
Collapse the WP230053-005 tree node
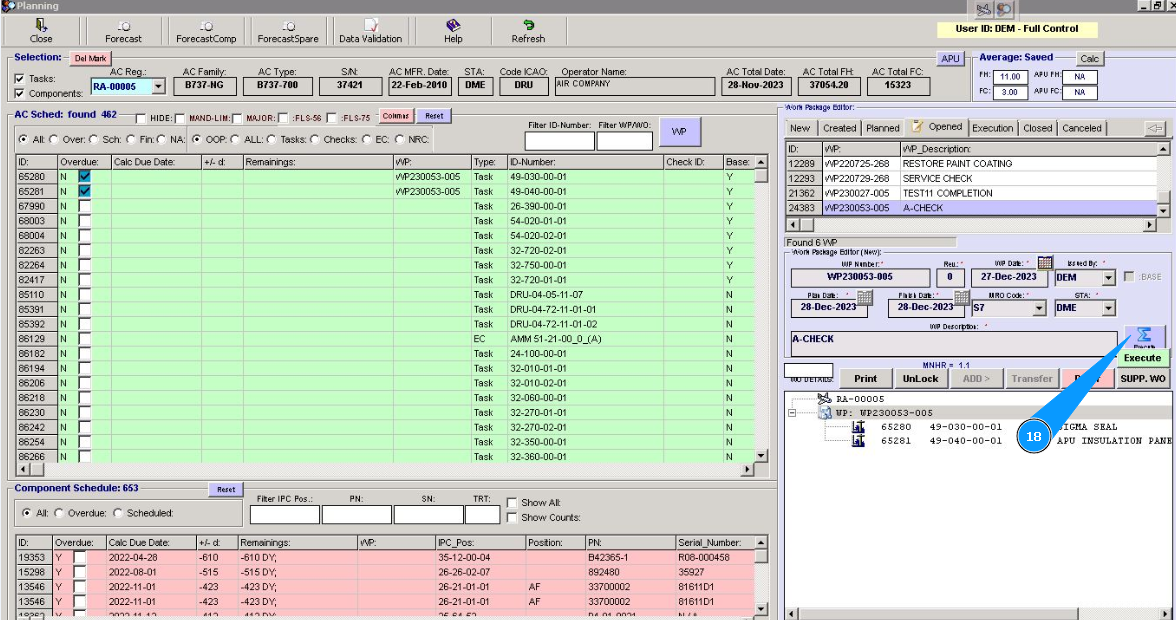pos(791,412)
